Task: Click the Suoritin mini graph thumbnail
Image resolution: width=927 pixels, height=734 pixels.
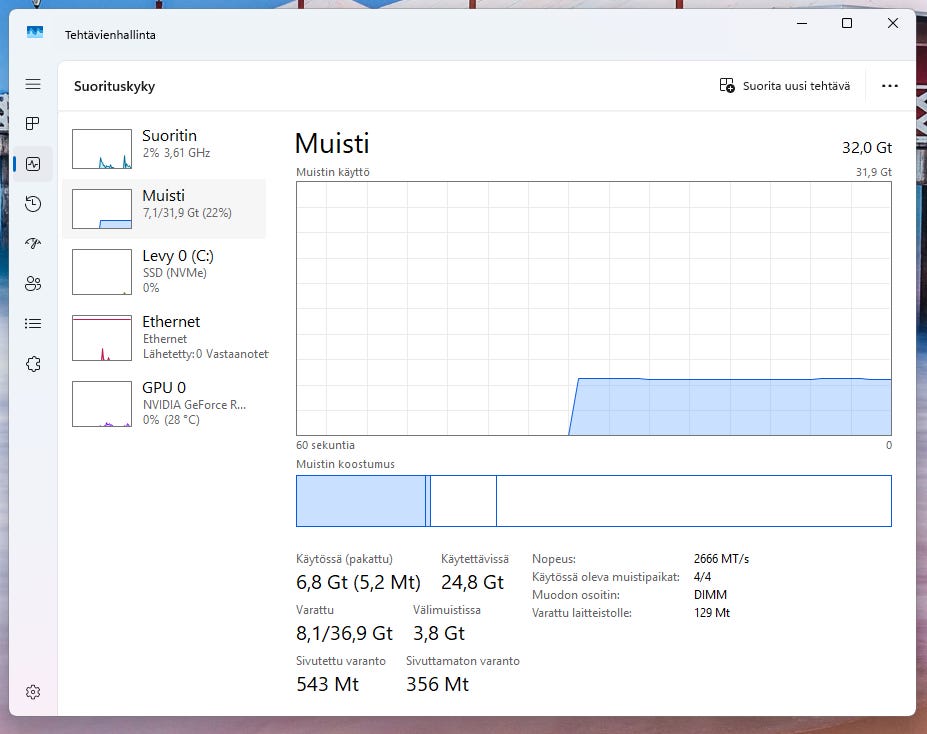Action: pyautogui.click(x=102, y=149)
